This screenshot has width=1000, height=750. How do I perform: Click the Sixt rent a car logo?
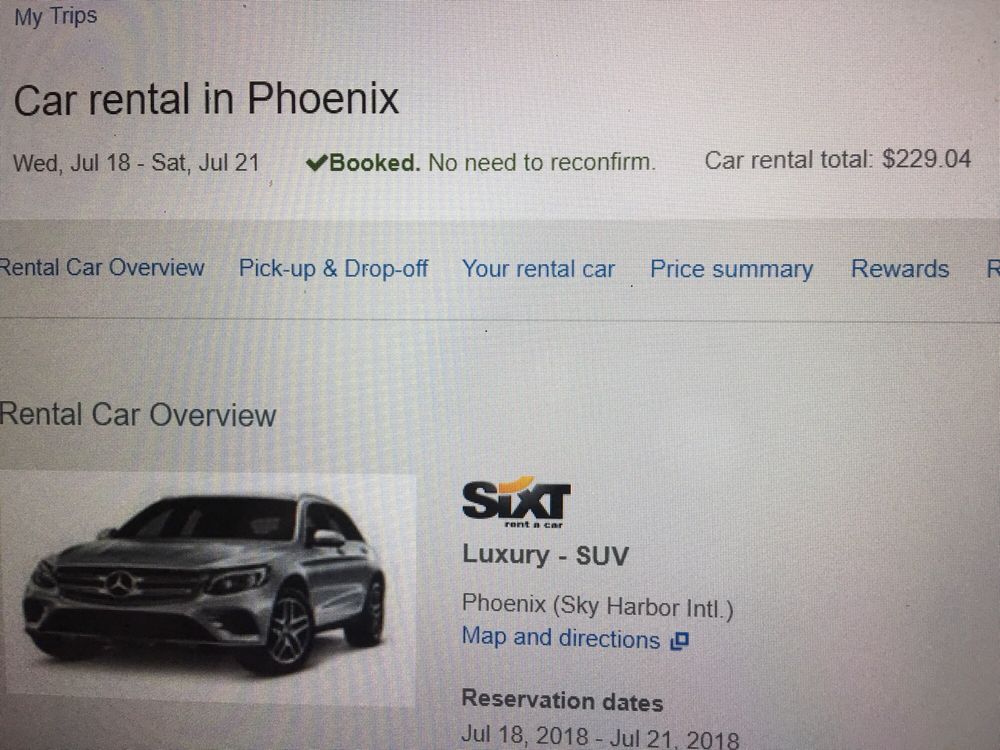point(516,502)
